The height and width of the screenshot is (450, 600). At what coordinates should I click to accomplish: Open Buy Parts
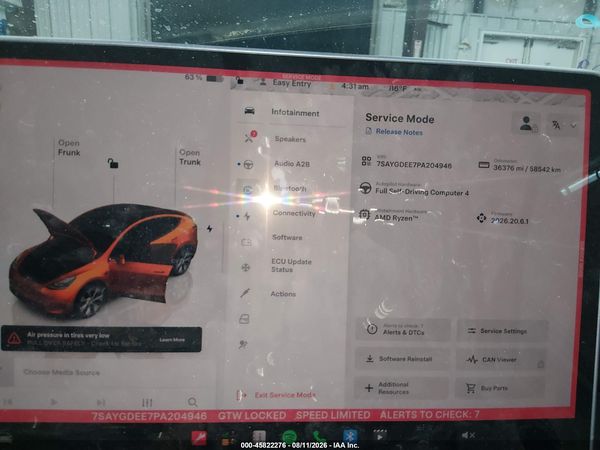(499, 388)
